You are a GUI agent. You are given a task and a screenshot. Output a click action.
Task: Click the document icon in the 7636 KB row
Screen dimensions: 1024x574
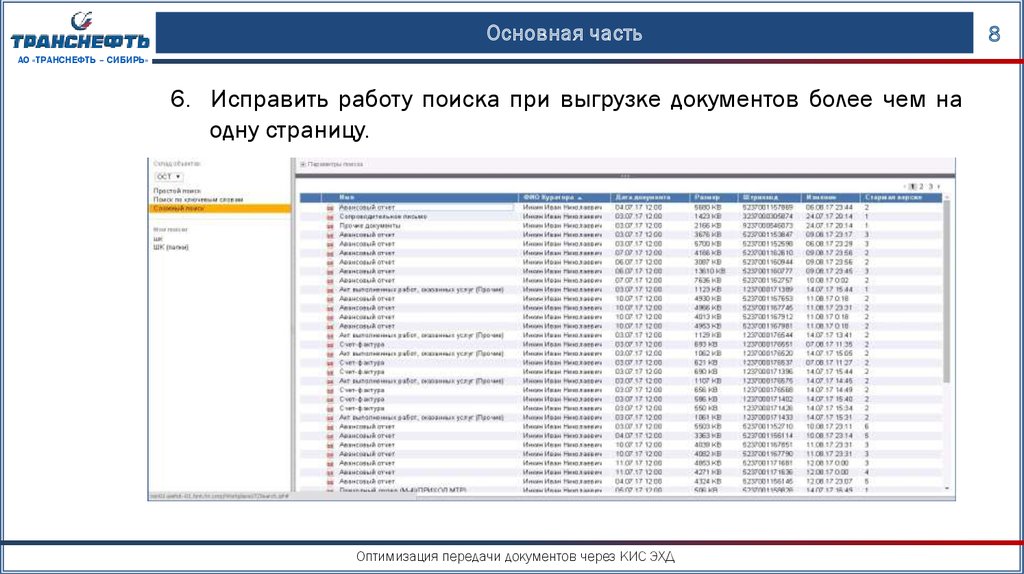tap(330, 281)
